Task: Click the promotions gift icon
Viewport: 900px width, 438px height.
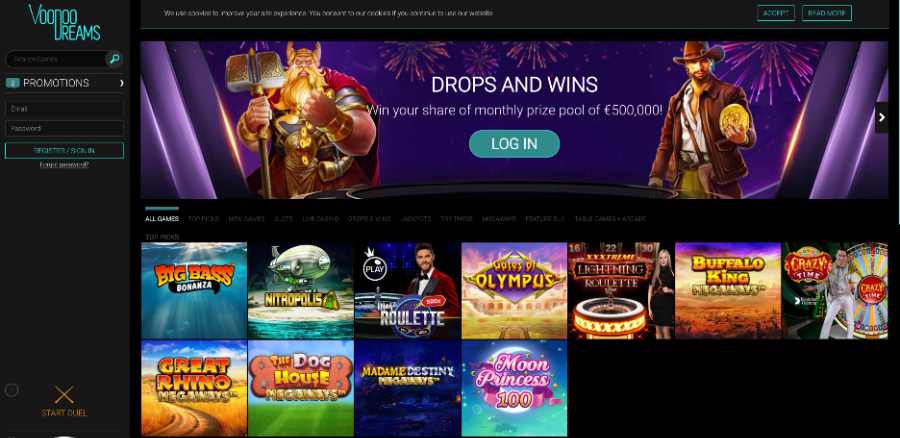Action: pyautogui.click(x=13, y=83)
